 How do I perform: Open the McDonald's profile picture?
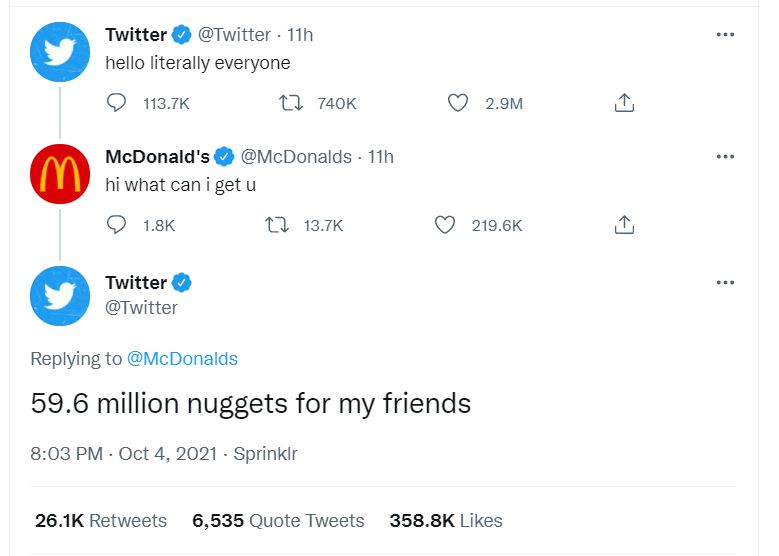[x=60, y=174]
